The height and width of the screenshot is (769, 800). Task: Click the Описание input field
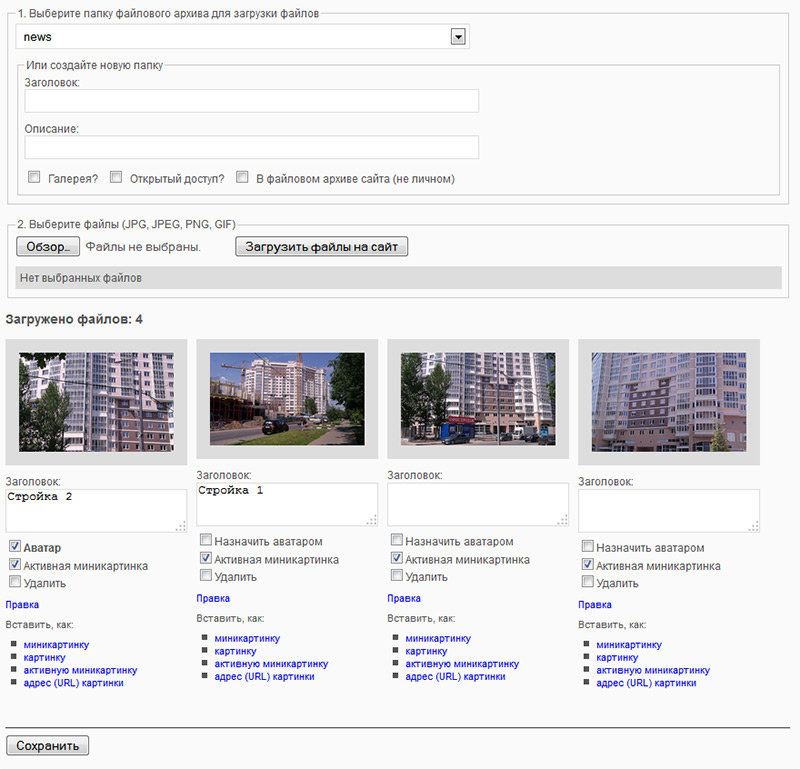[251, 147]
